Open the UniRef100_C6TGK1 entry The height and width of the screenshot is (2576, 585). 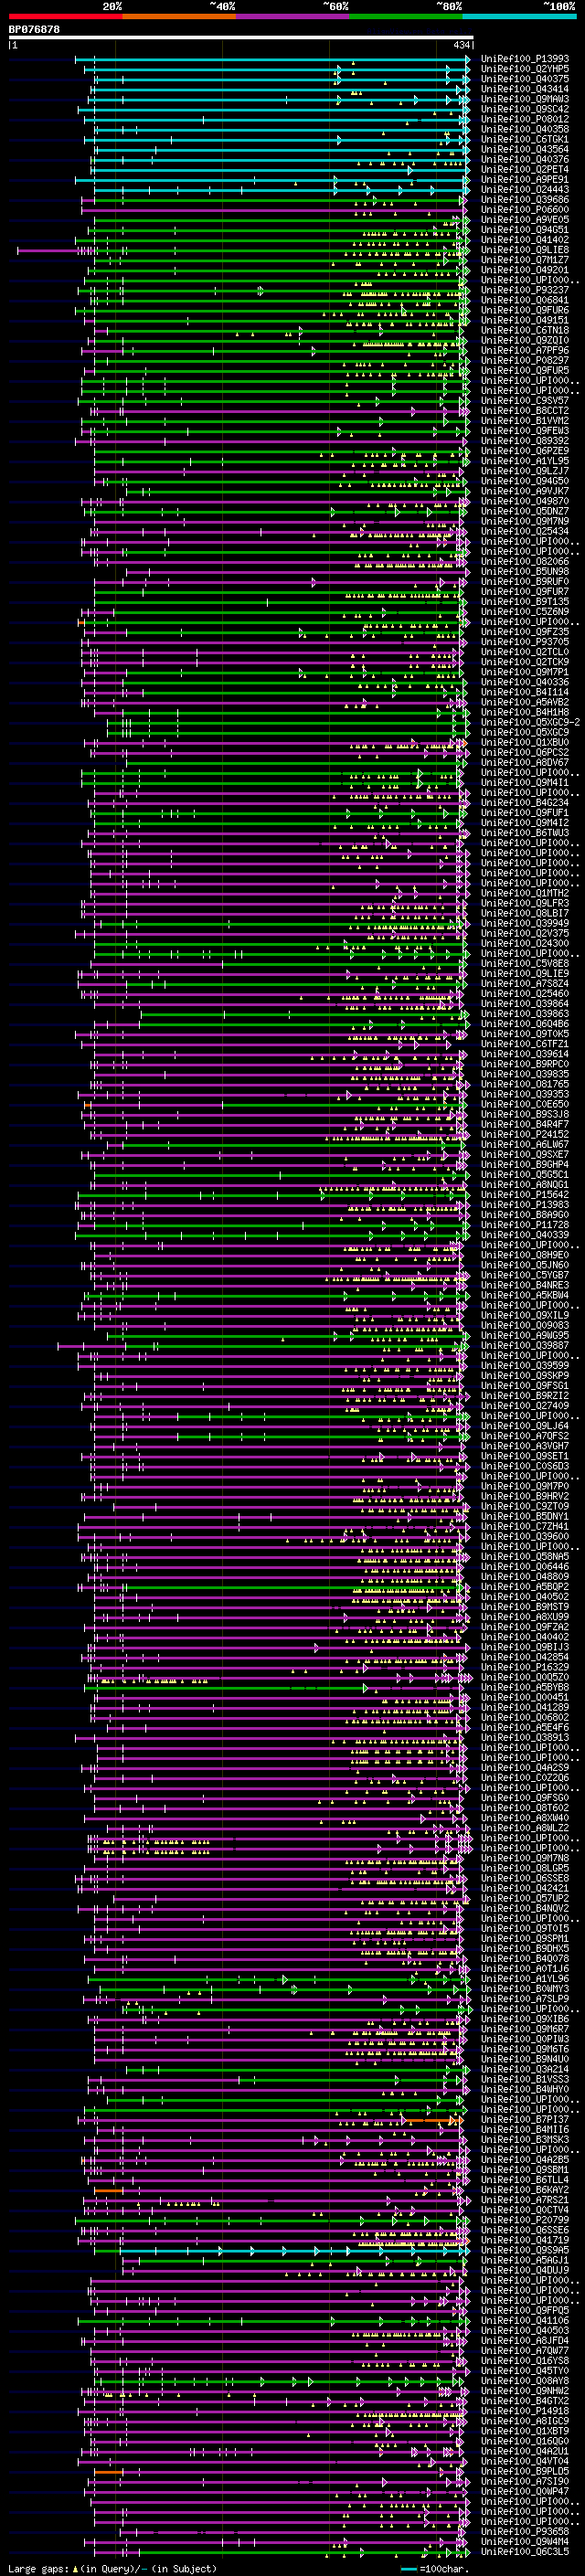point(525,139)
